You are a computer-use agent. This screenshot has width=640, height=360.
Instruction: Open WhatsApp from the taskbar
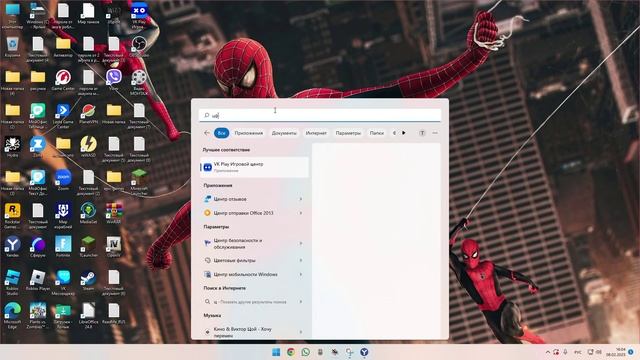[x=305, y=352]
